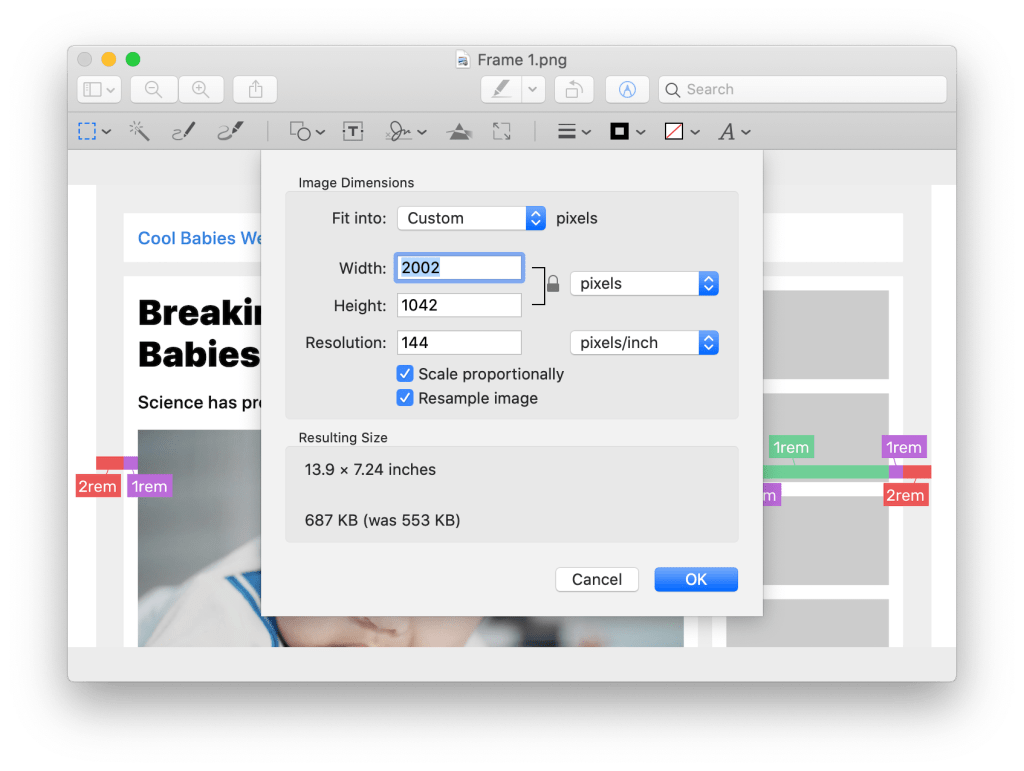This screenshot has width=1024, height=771.
Task: Toggle the Markup toolbar button
Action: pos(627,89)
